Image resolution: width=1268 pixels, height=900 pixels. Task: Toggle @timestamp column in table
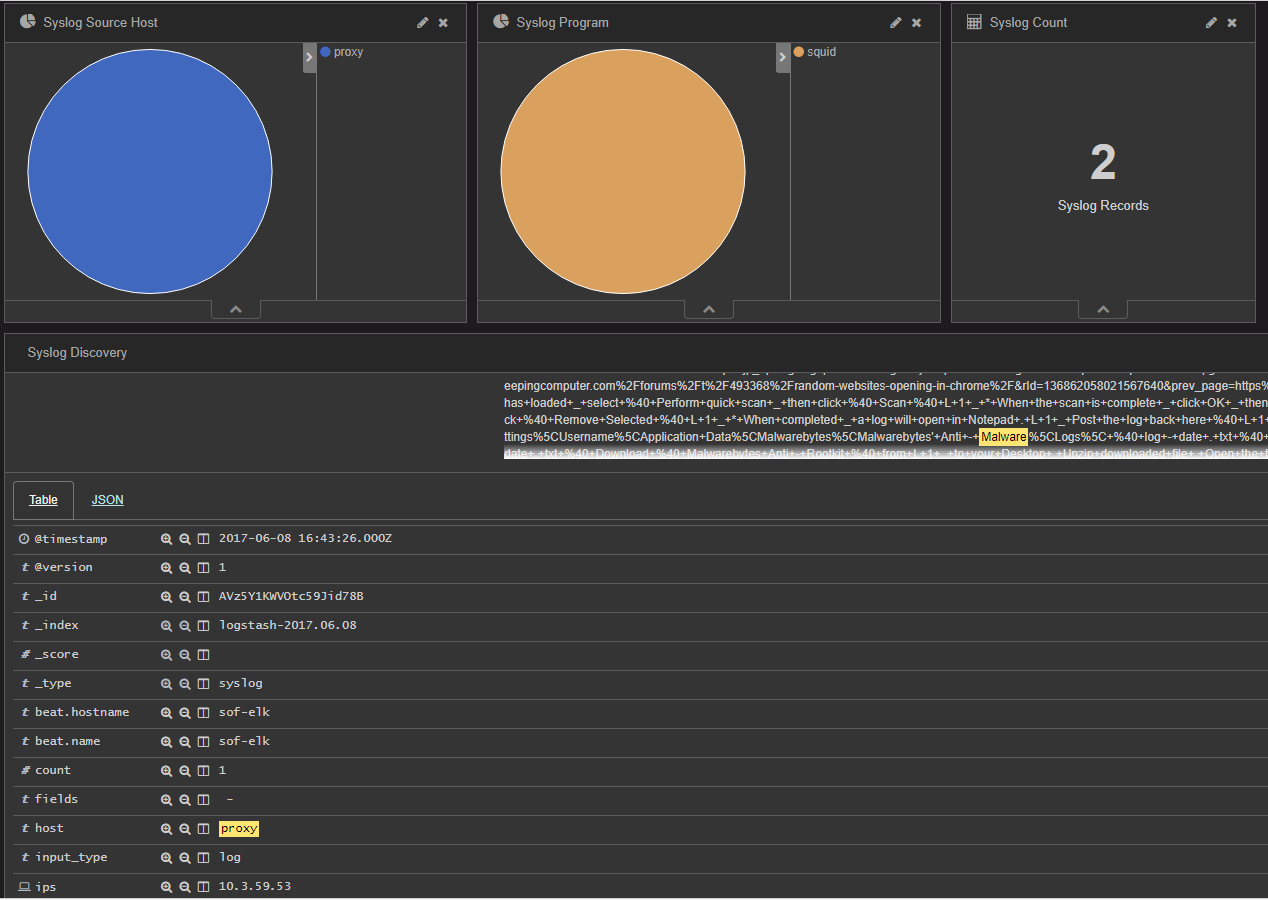[203, 539]
